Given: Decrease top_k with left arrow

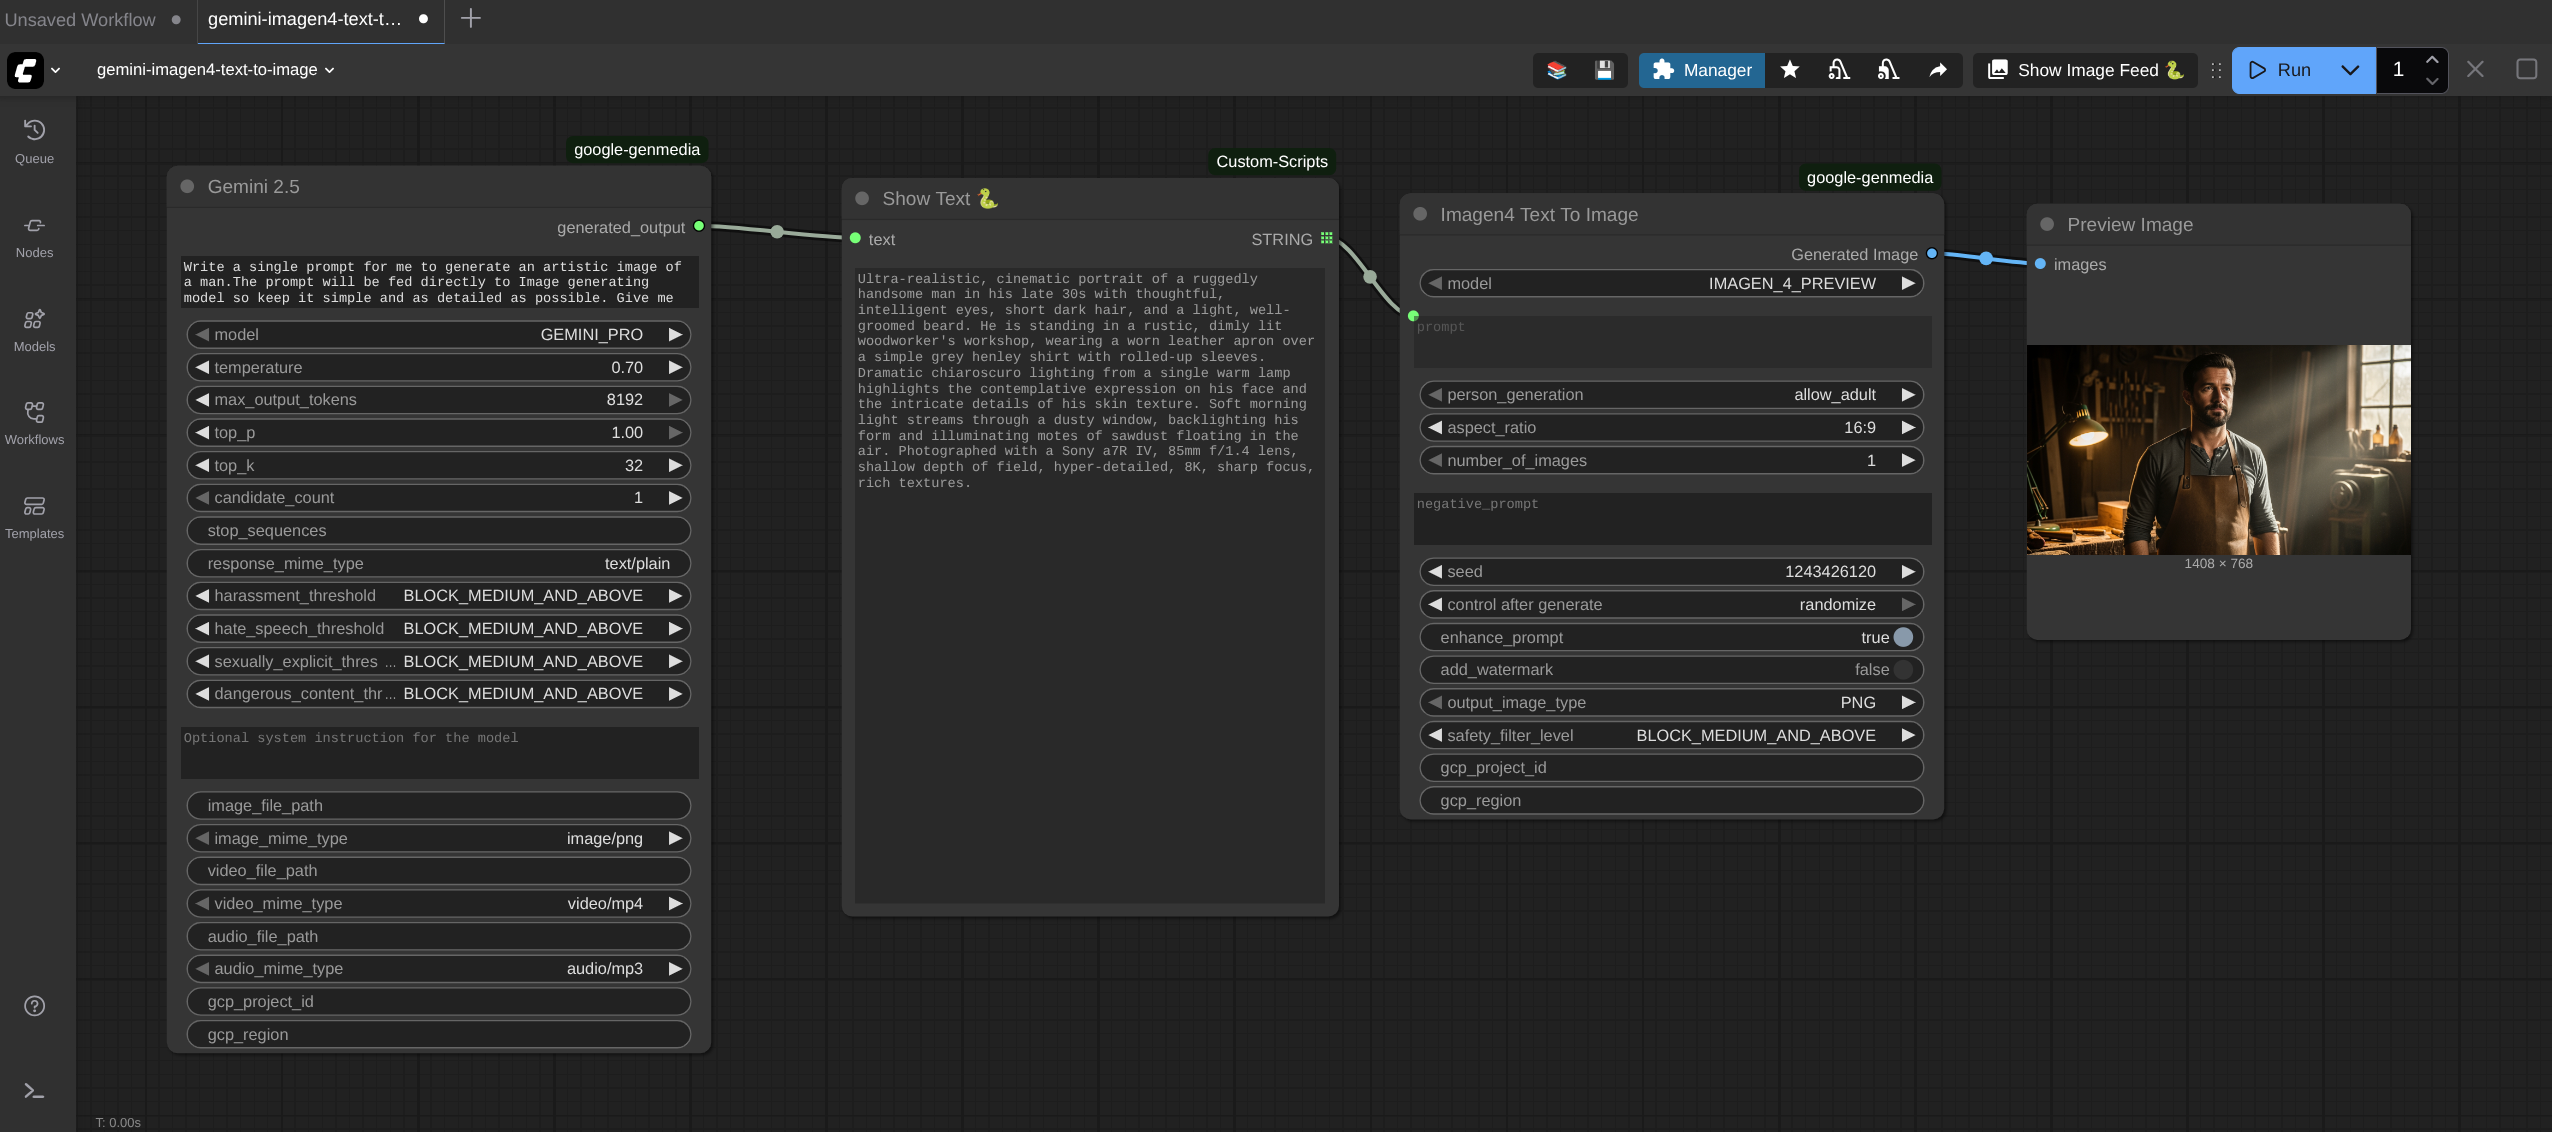Looking at the screenshot, I should click(202, 465).
